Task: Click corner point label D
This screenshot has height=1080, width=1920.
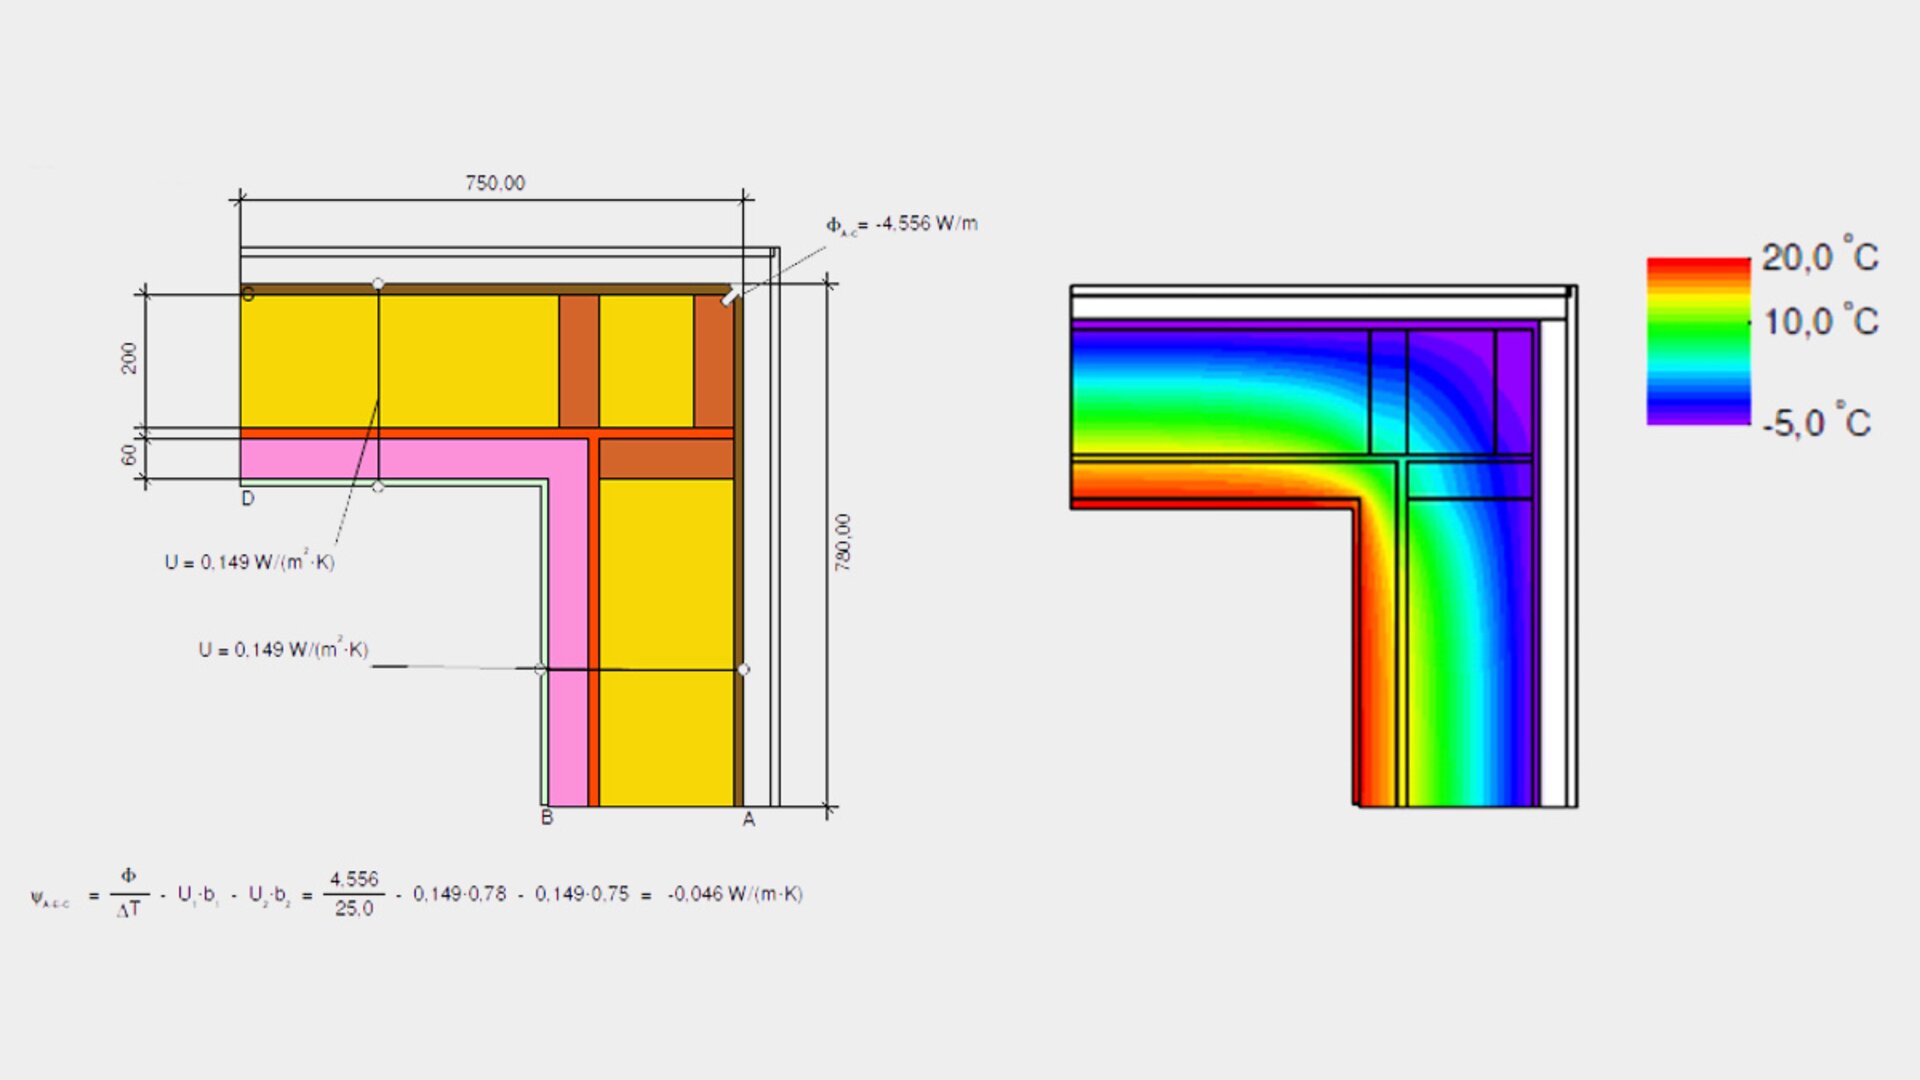Action: (248, 498)
